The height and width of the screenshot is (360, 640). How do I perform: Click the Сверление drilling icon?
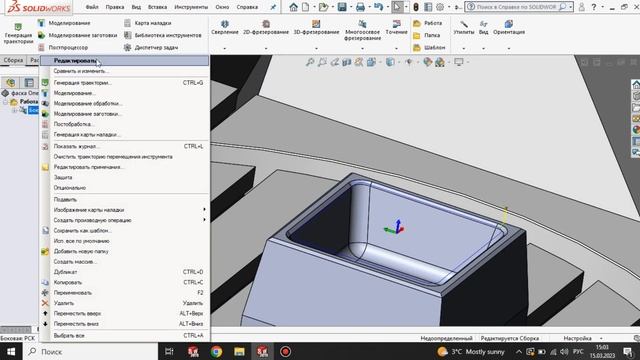(224, 24)
